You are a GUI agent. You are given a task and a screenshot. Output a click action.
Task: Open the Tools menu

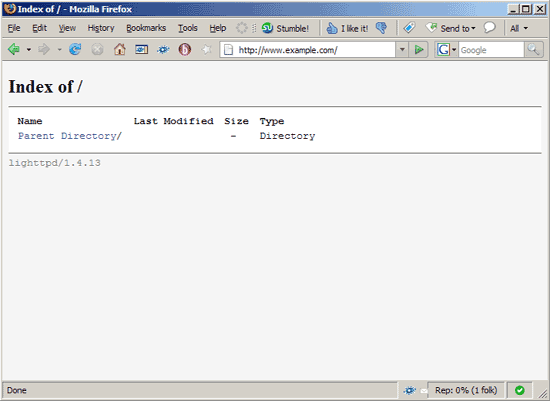[188, 28]
